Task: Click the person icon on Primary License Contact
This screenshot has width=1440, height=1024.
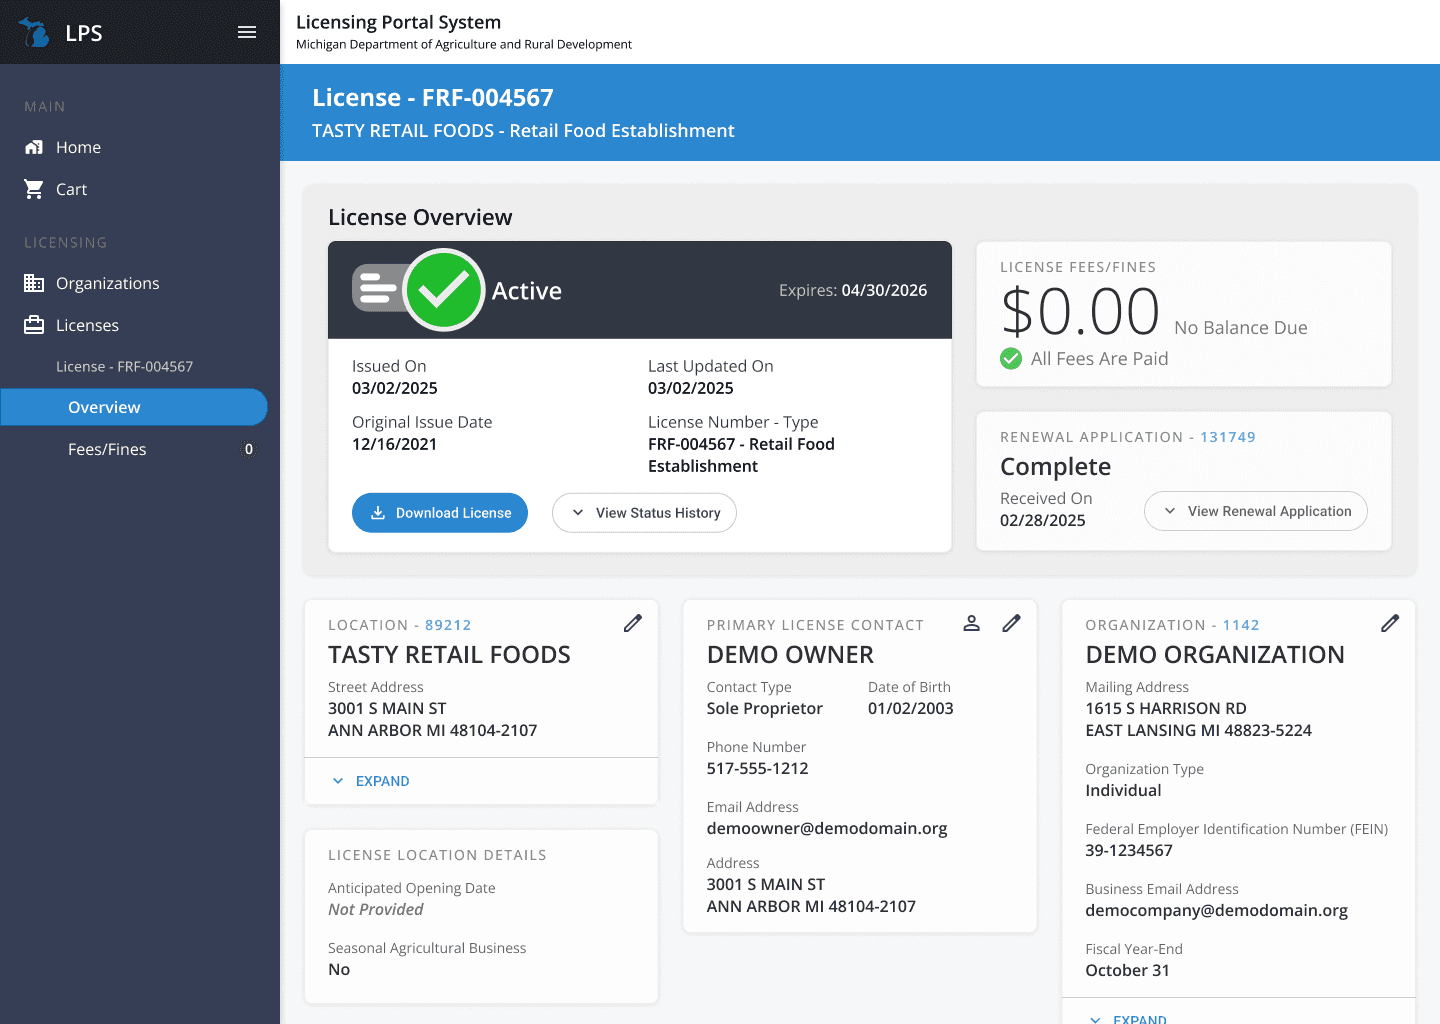Action: (971, 623)
